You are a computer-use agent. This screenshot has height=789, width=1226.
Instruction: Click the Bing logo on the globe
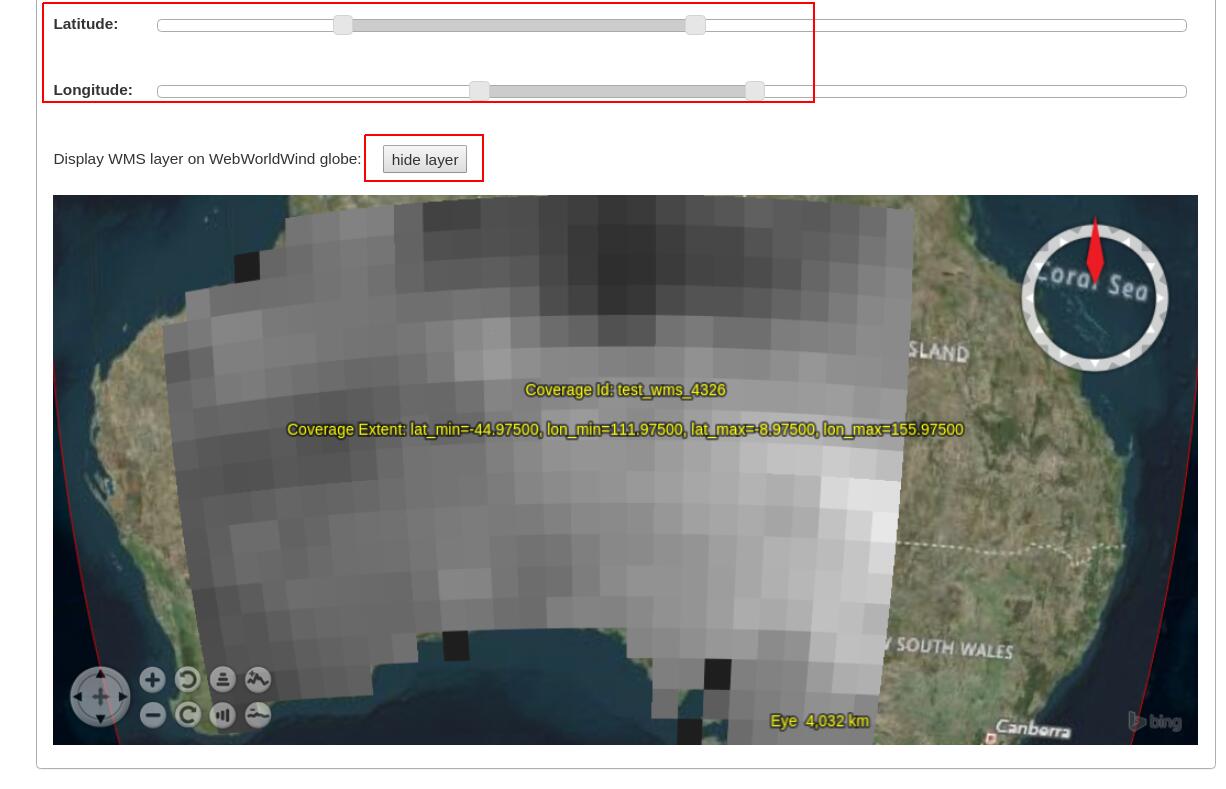tap(1155, 721)
